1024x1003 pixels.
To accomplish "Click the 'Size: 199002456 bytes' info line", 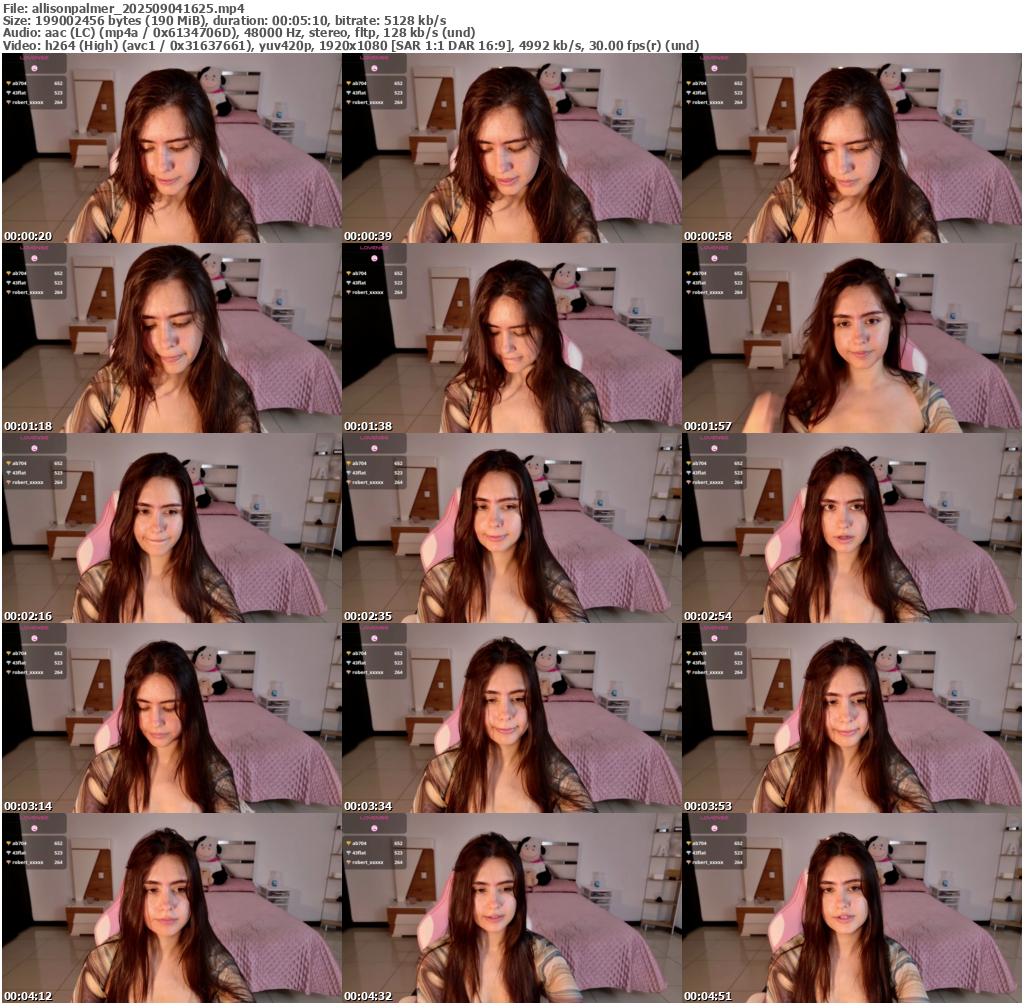I will 225,20.
